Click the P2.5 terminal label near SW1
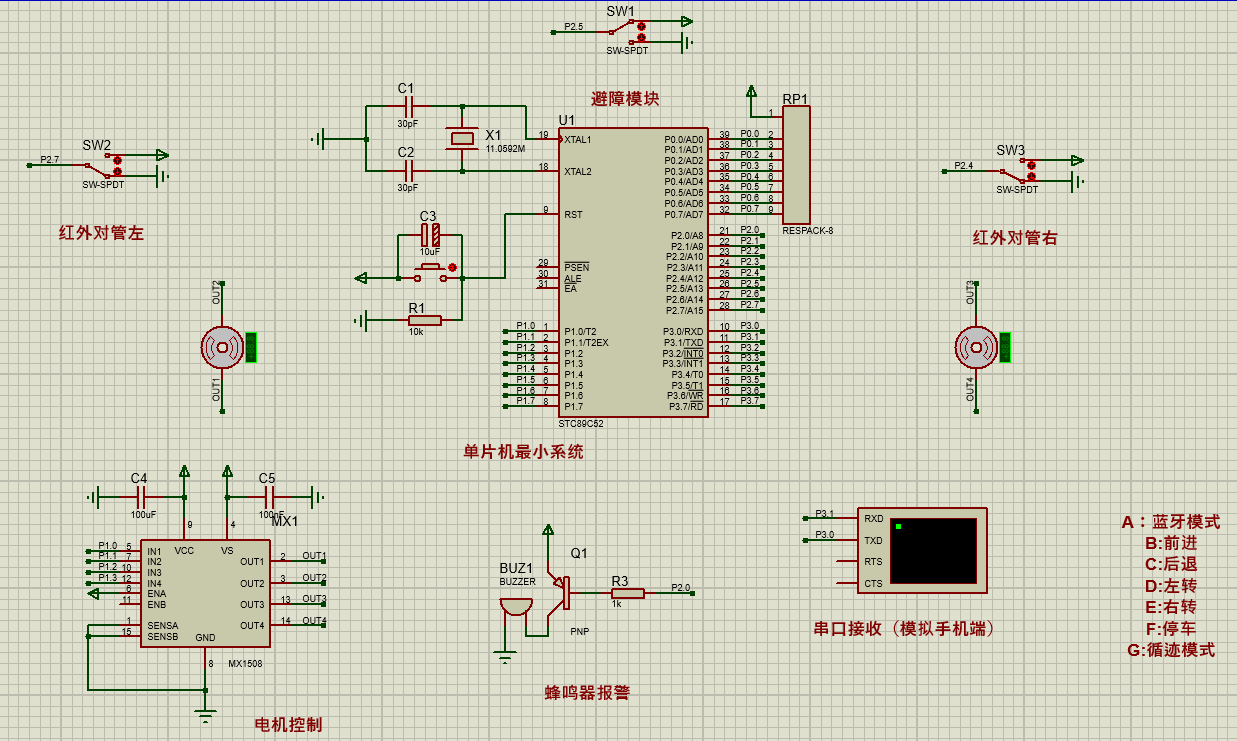The image size is (1237, 741). click(x=573, y=26)
